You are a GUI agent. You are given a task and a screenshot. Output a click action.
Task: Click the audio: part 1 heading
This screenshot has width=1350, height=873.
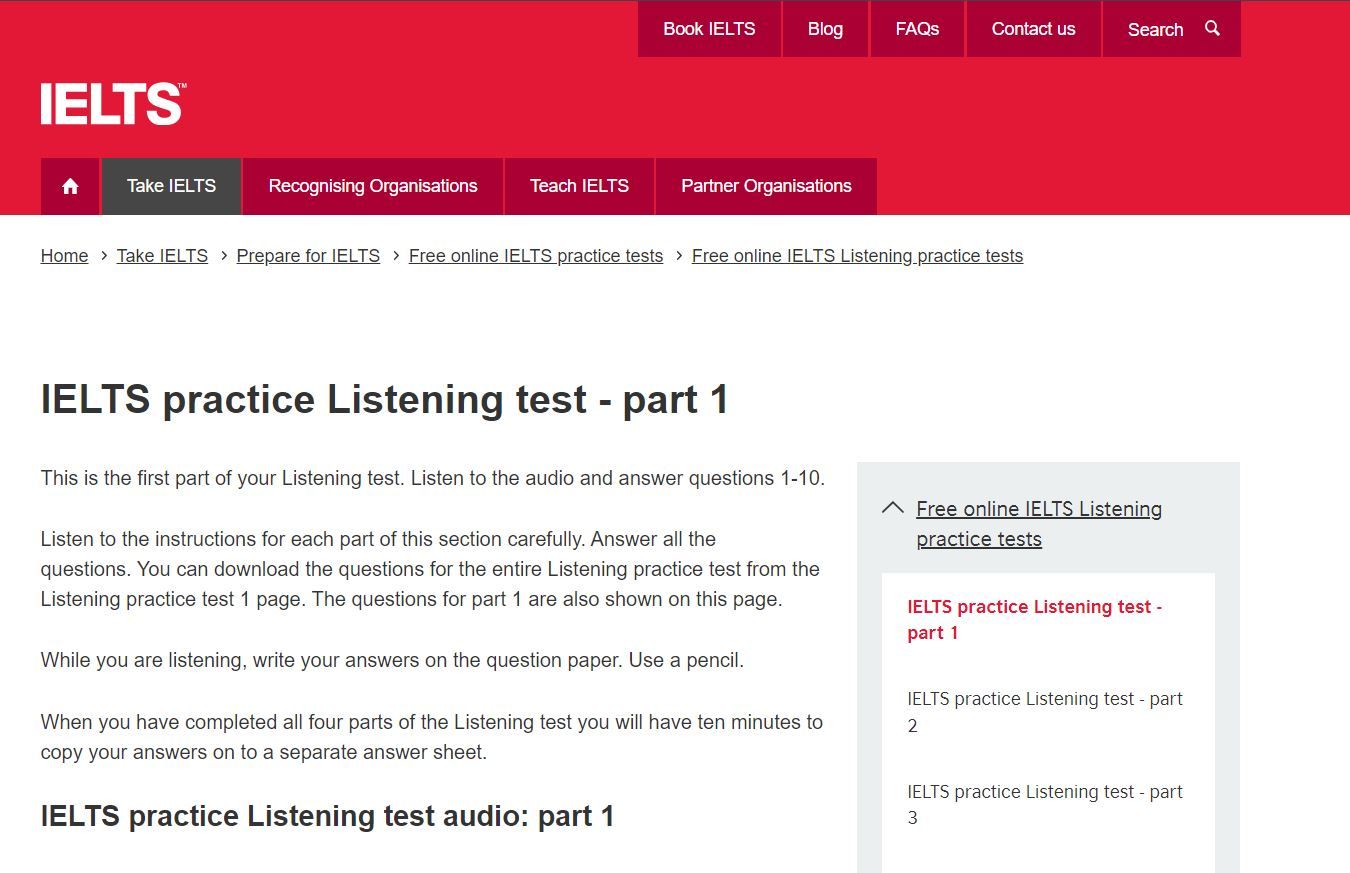click(327, 816)
